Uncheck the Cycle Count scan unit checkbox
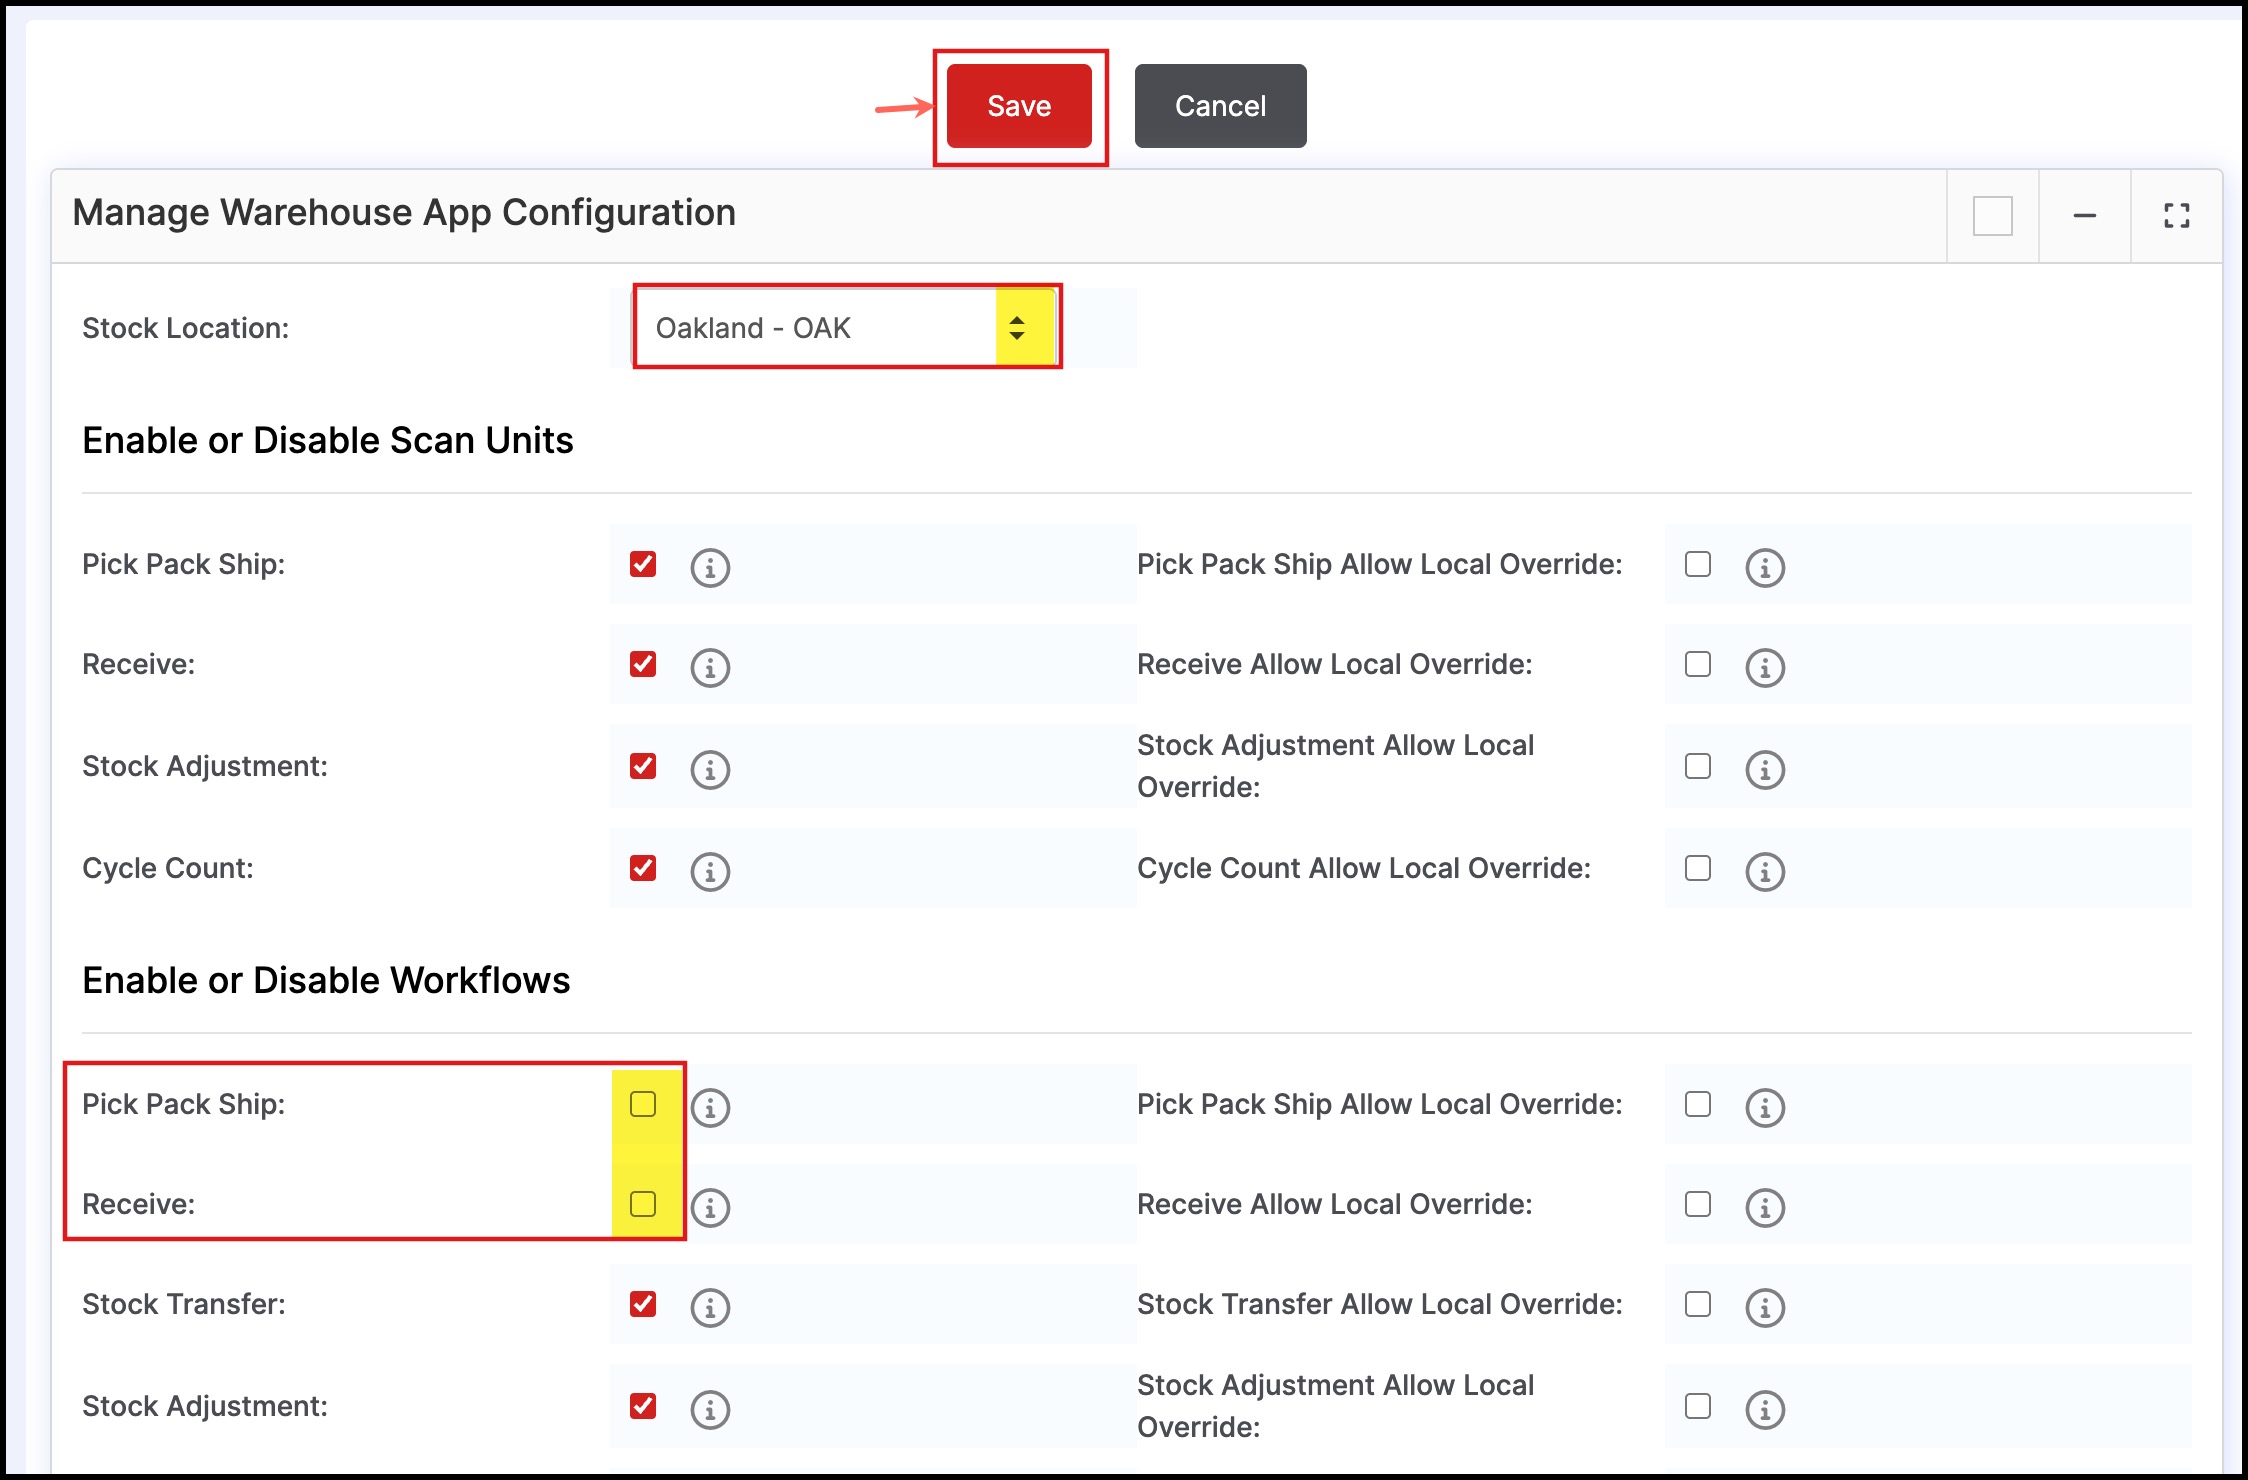The image size is (2248, 1480). (x=643, y=868)
